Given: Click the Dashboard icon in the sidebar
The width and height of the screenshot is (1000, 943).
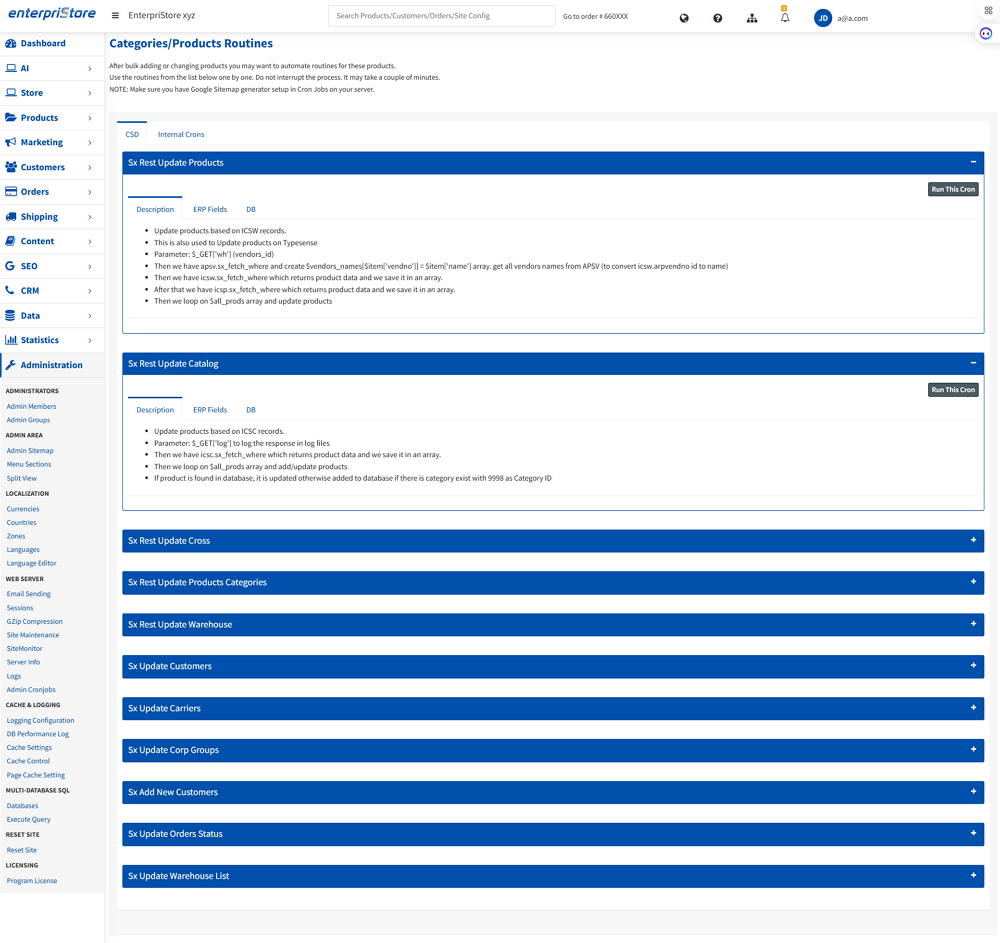Looking at the screenshot, I should pos(11,44).
